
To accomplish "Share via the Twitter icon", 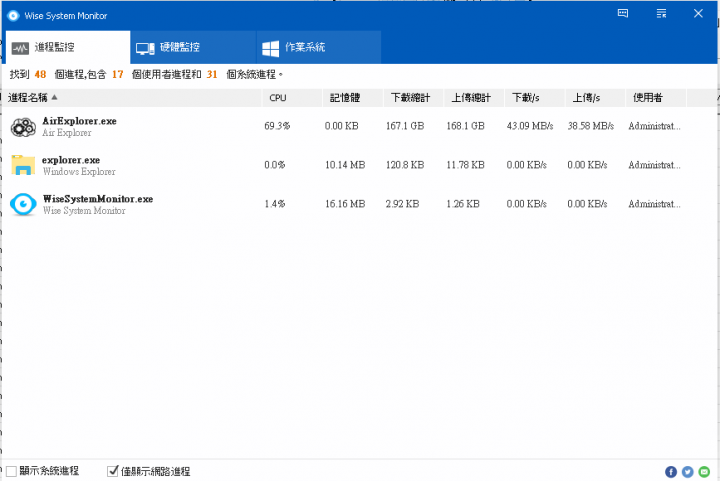I will (687, 472).
